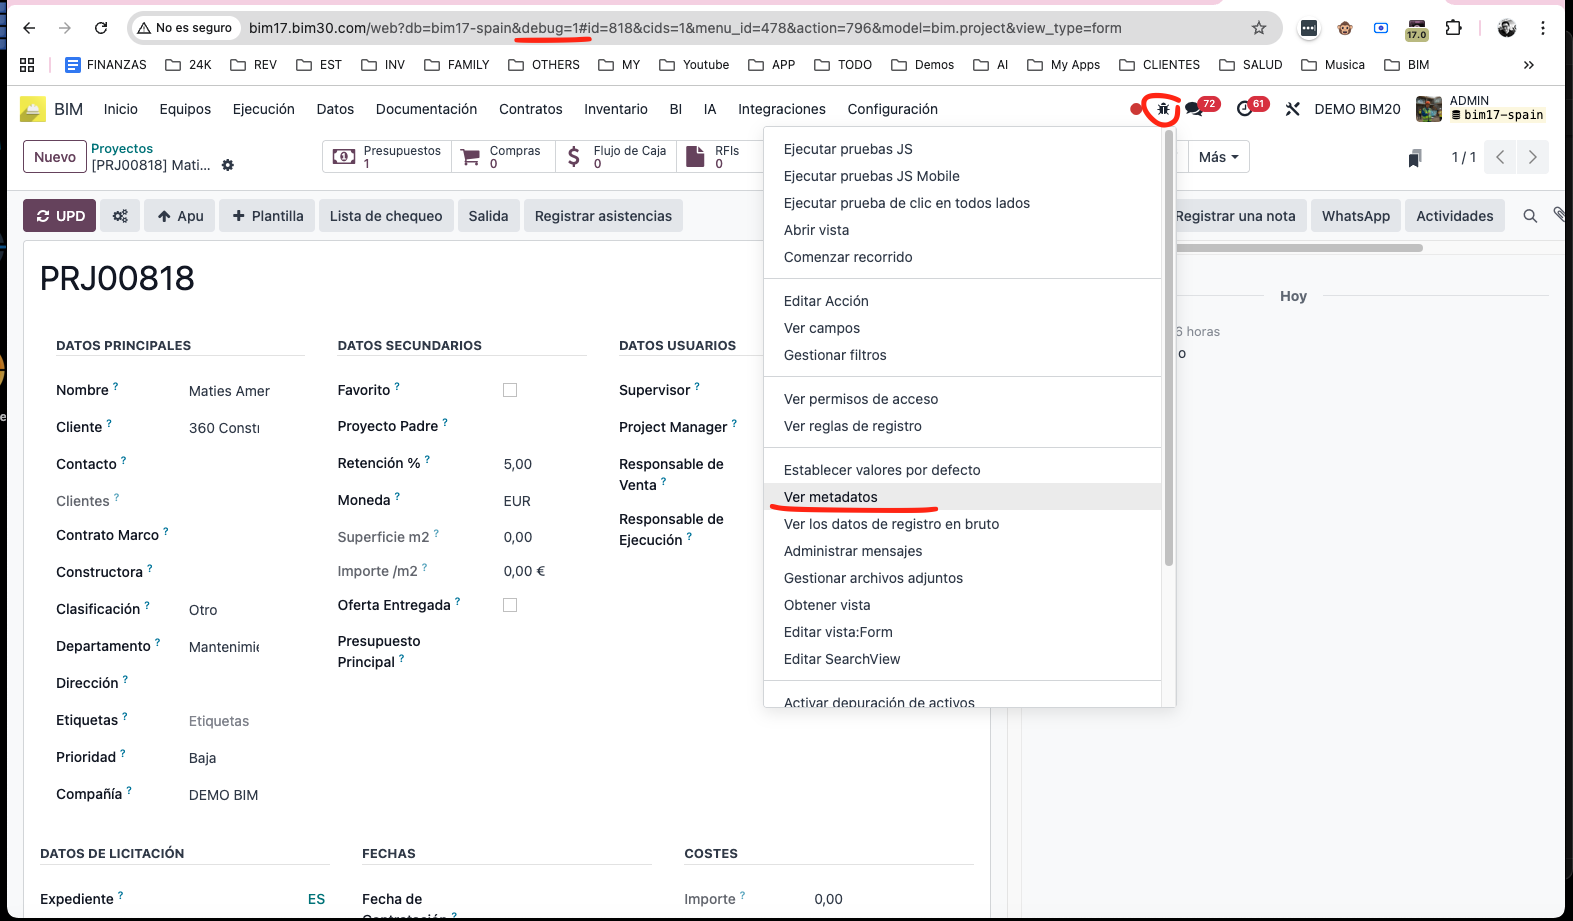Click the UPD button

coord(60,216)
